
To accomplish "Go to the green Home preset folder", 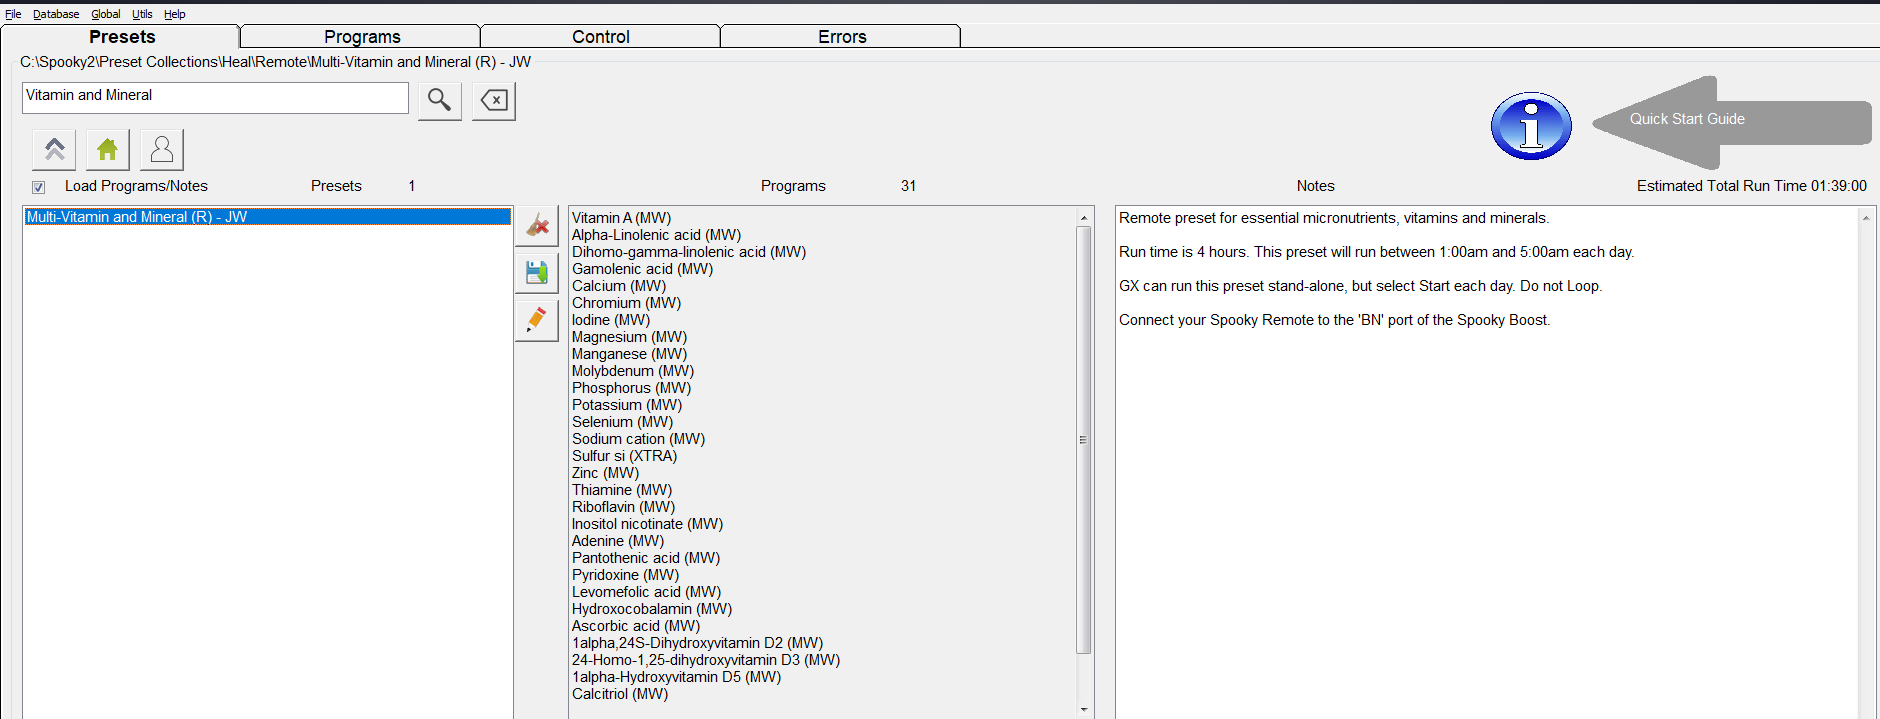I will pyautogui.click(x=108, y=150).
